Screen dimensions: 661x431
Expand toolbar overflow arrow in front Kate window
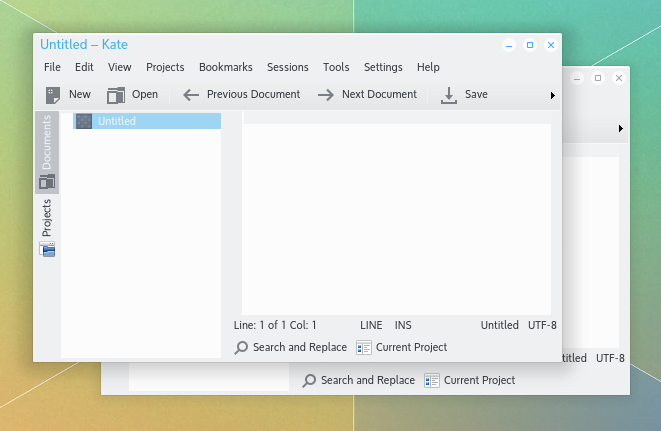[553, 95]
